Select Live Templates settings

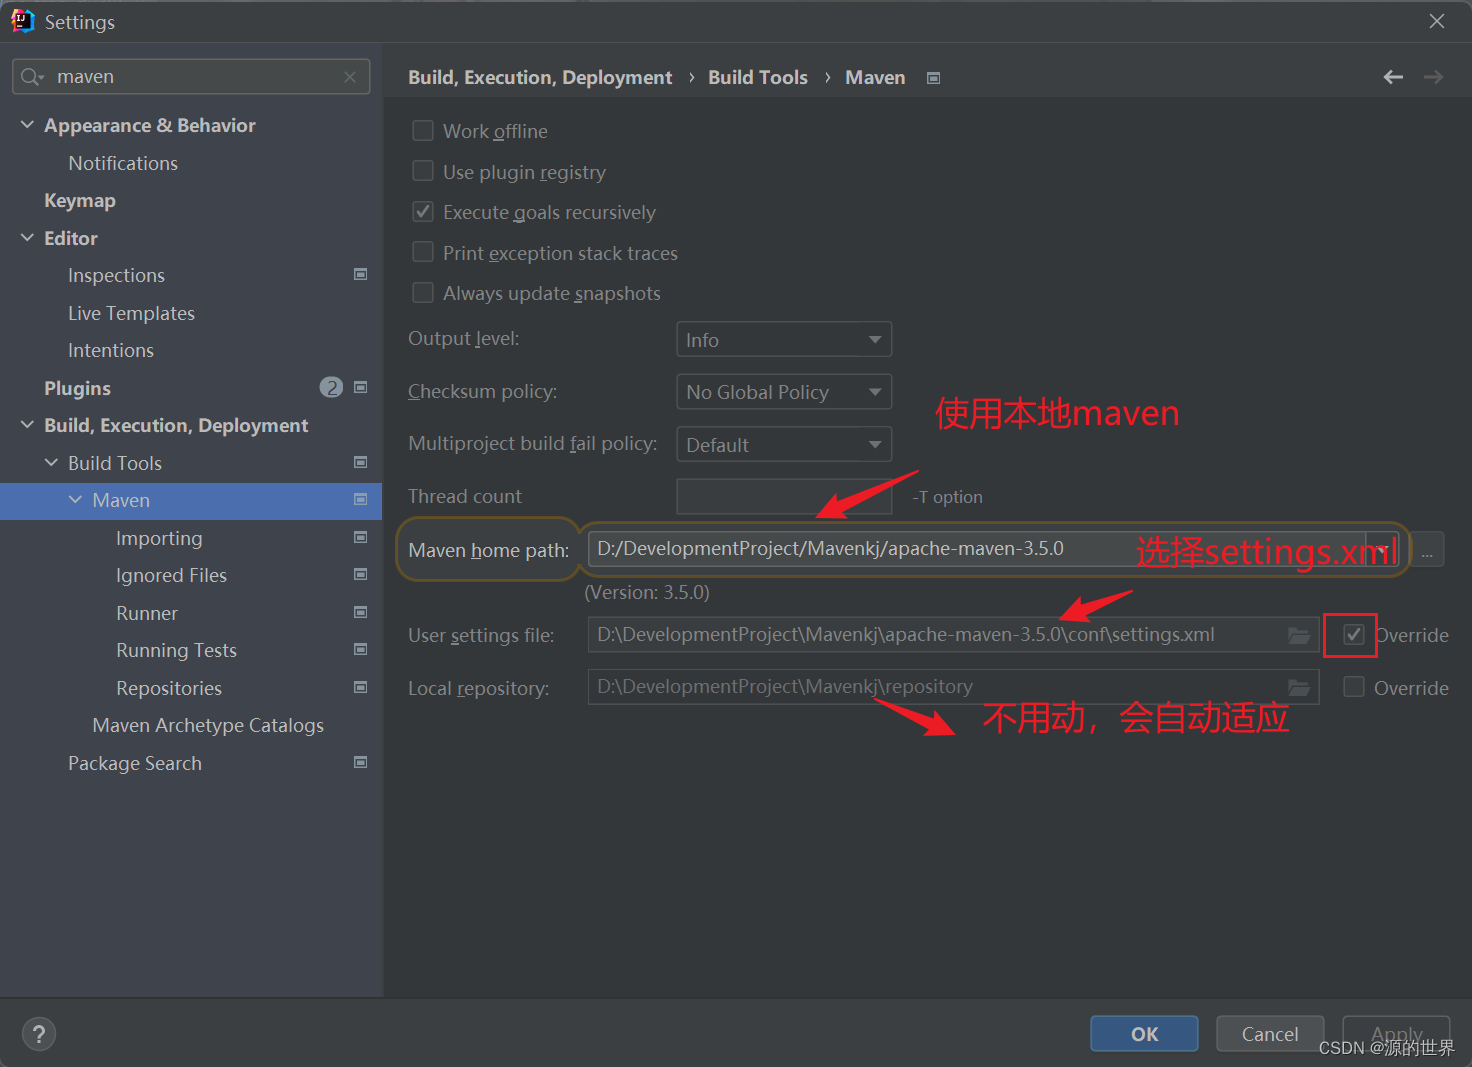(x=131, y=313)
